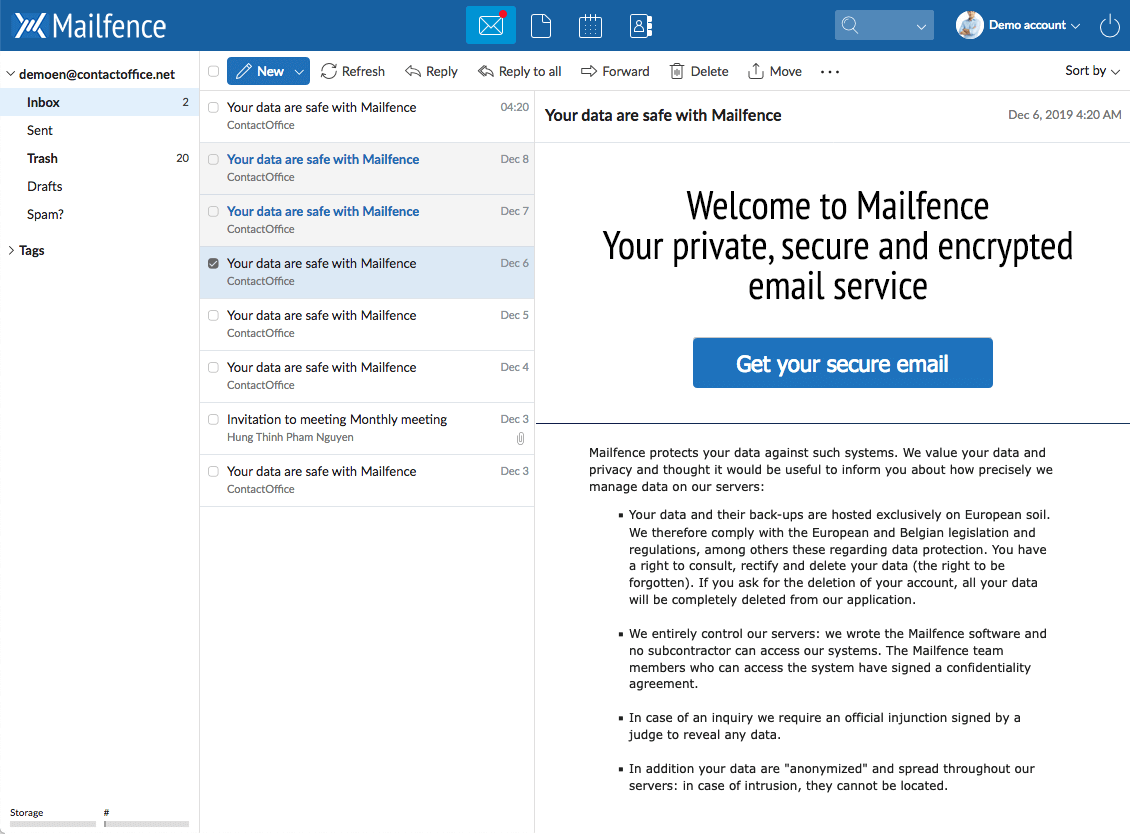Open the Contacts section
The width and height of the screenshot is (1130, 834).
coord(640,25)
